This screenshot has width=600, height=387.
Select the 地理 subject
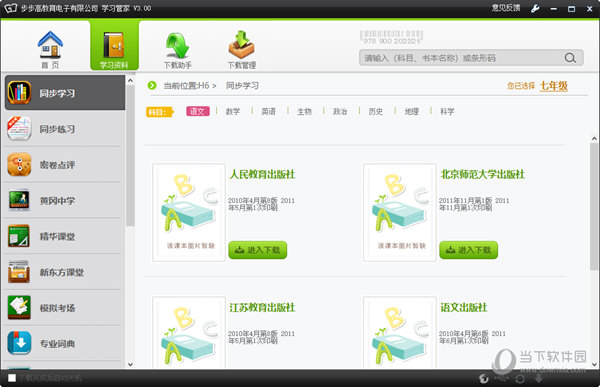click(x=411, y=111)
